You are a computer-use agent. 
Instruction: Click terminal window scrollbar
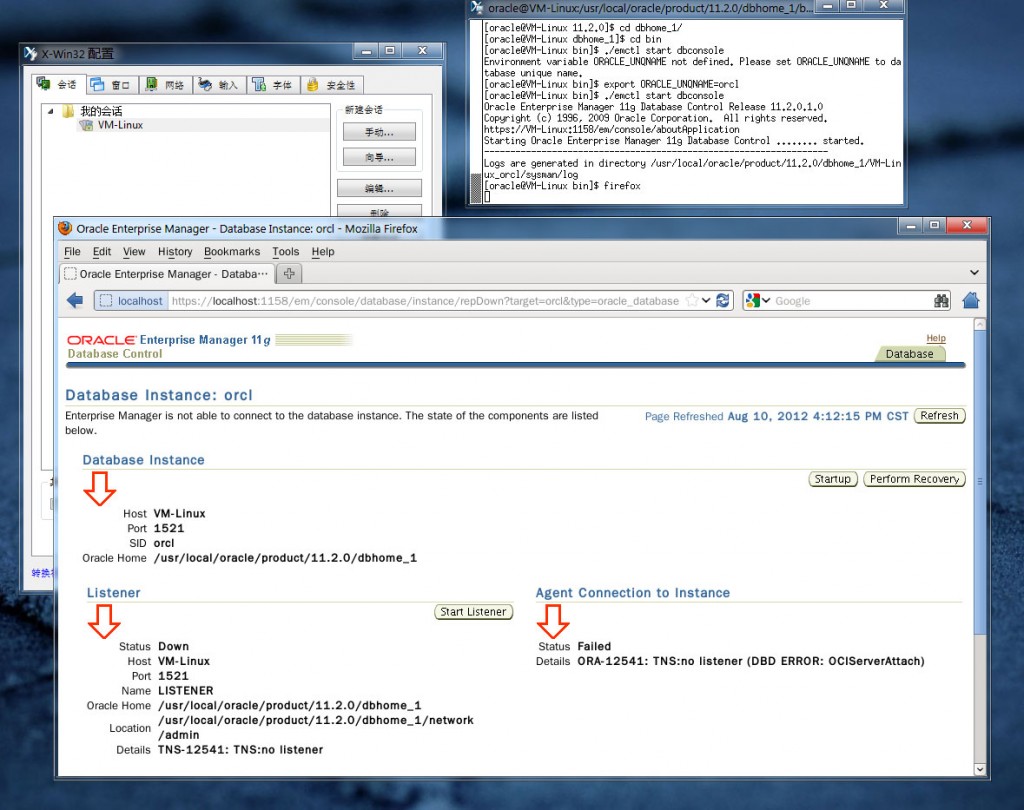tap(475, 189)
